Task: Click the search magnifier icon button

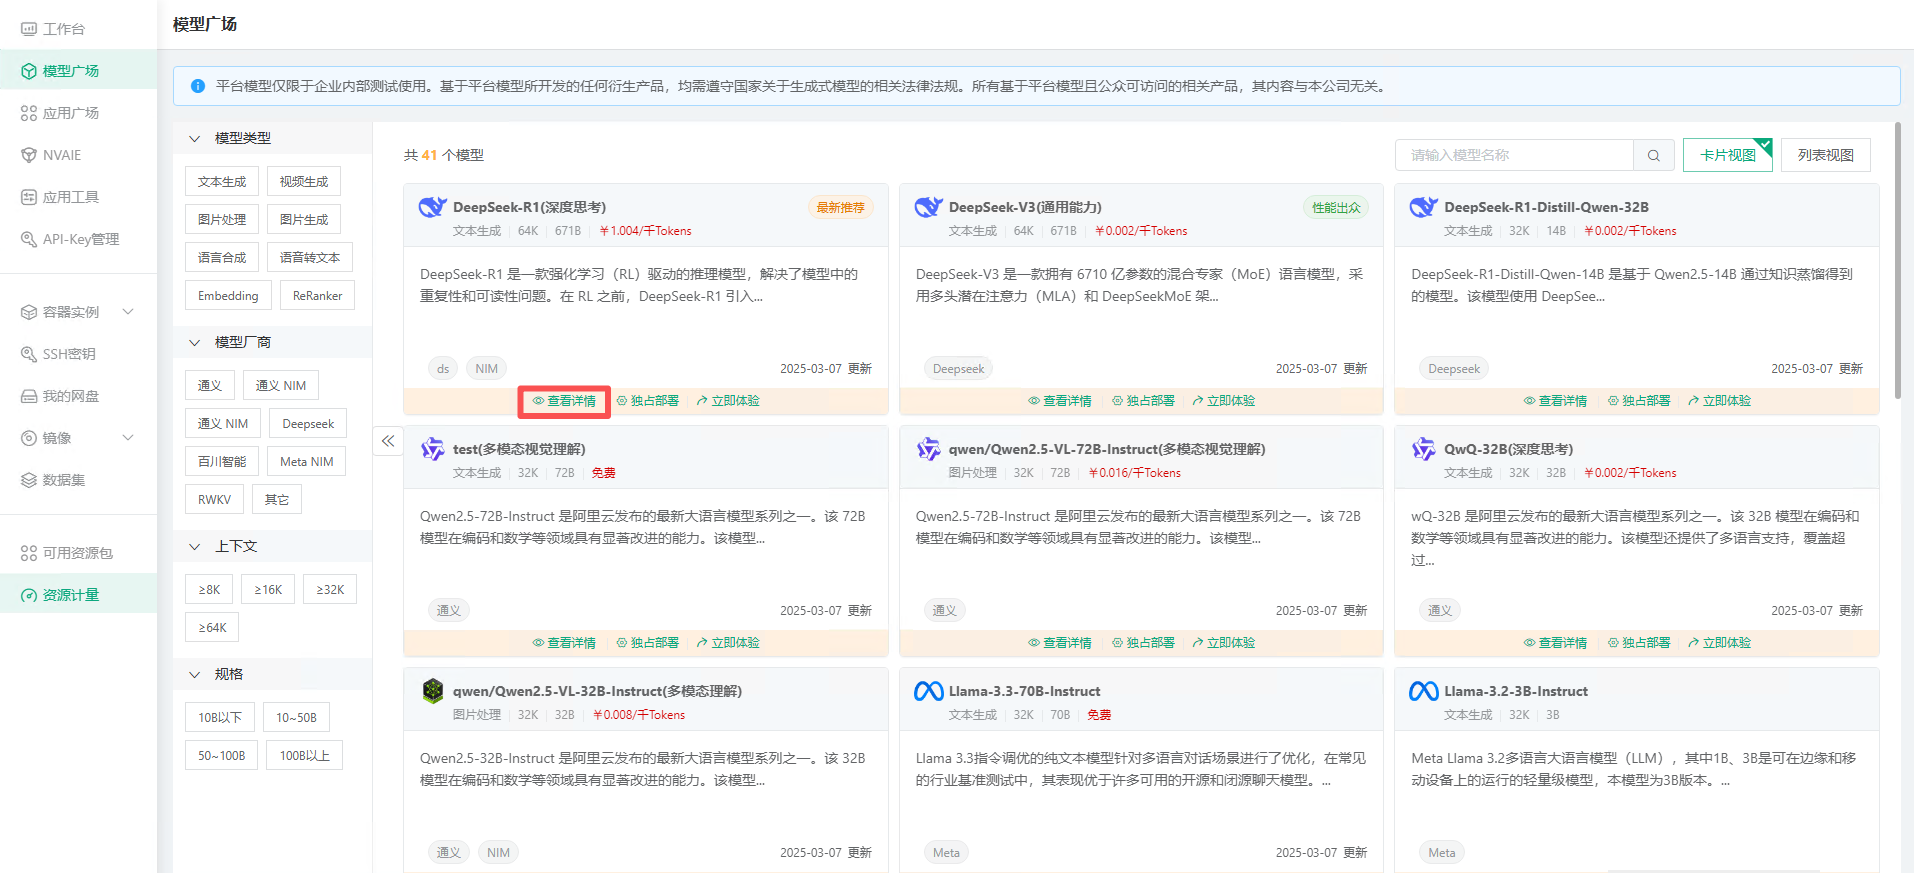Action: (x=1653, y=155)
